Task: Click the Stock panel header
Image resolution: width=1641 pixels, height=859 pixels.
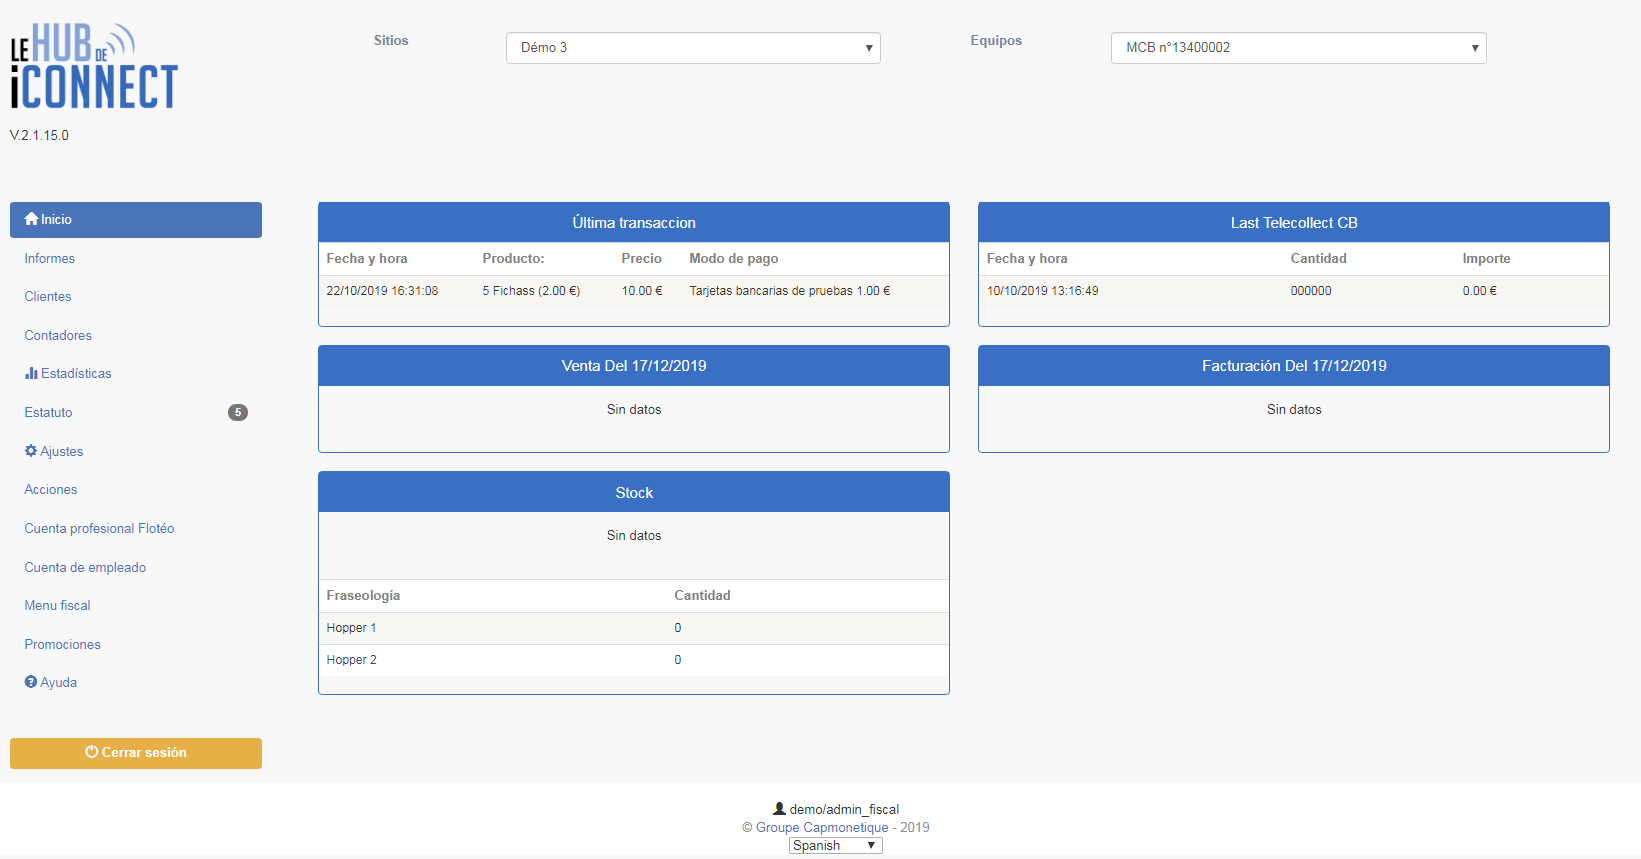Action: (634, 493)
